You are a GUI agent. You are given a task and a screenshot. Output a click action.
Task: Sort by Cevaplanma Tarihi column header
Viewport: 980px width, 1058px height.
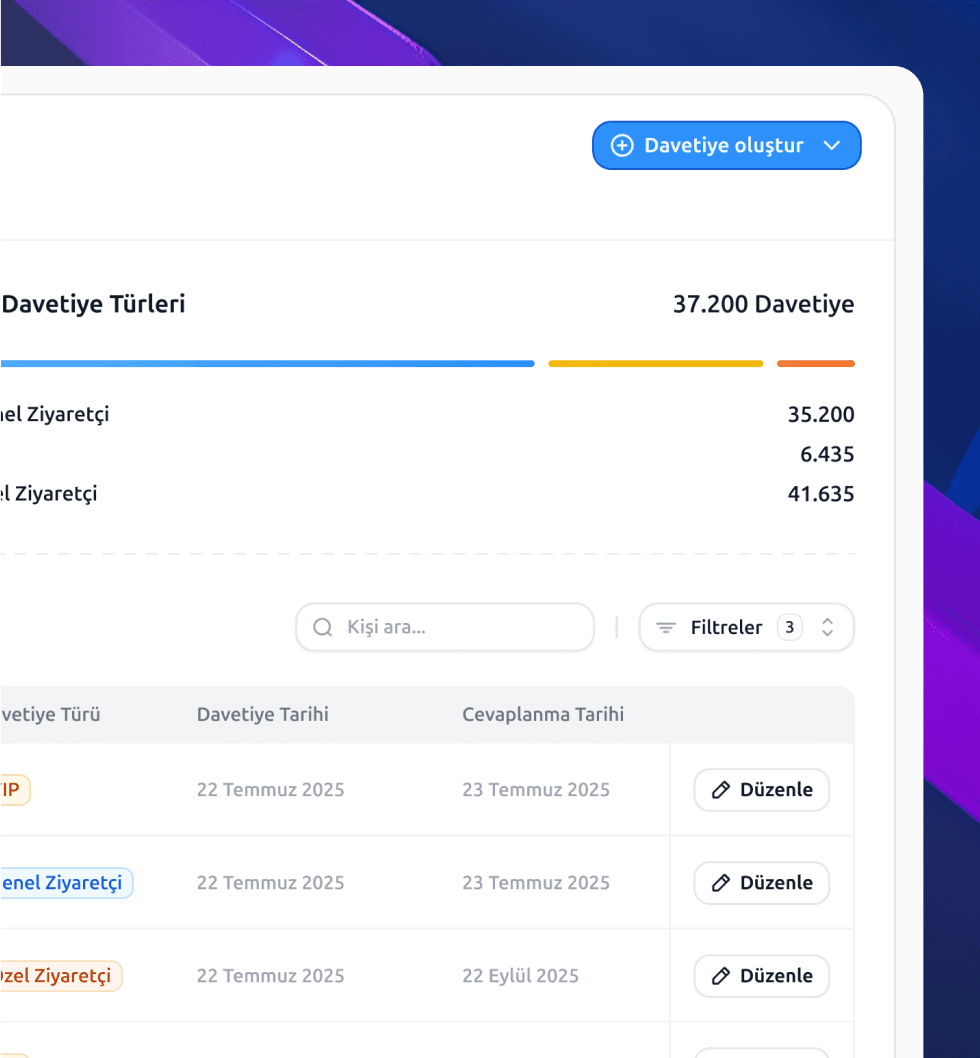tap(542, 714)
